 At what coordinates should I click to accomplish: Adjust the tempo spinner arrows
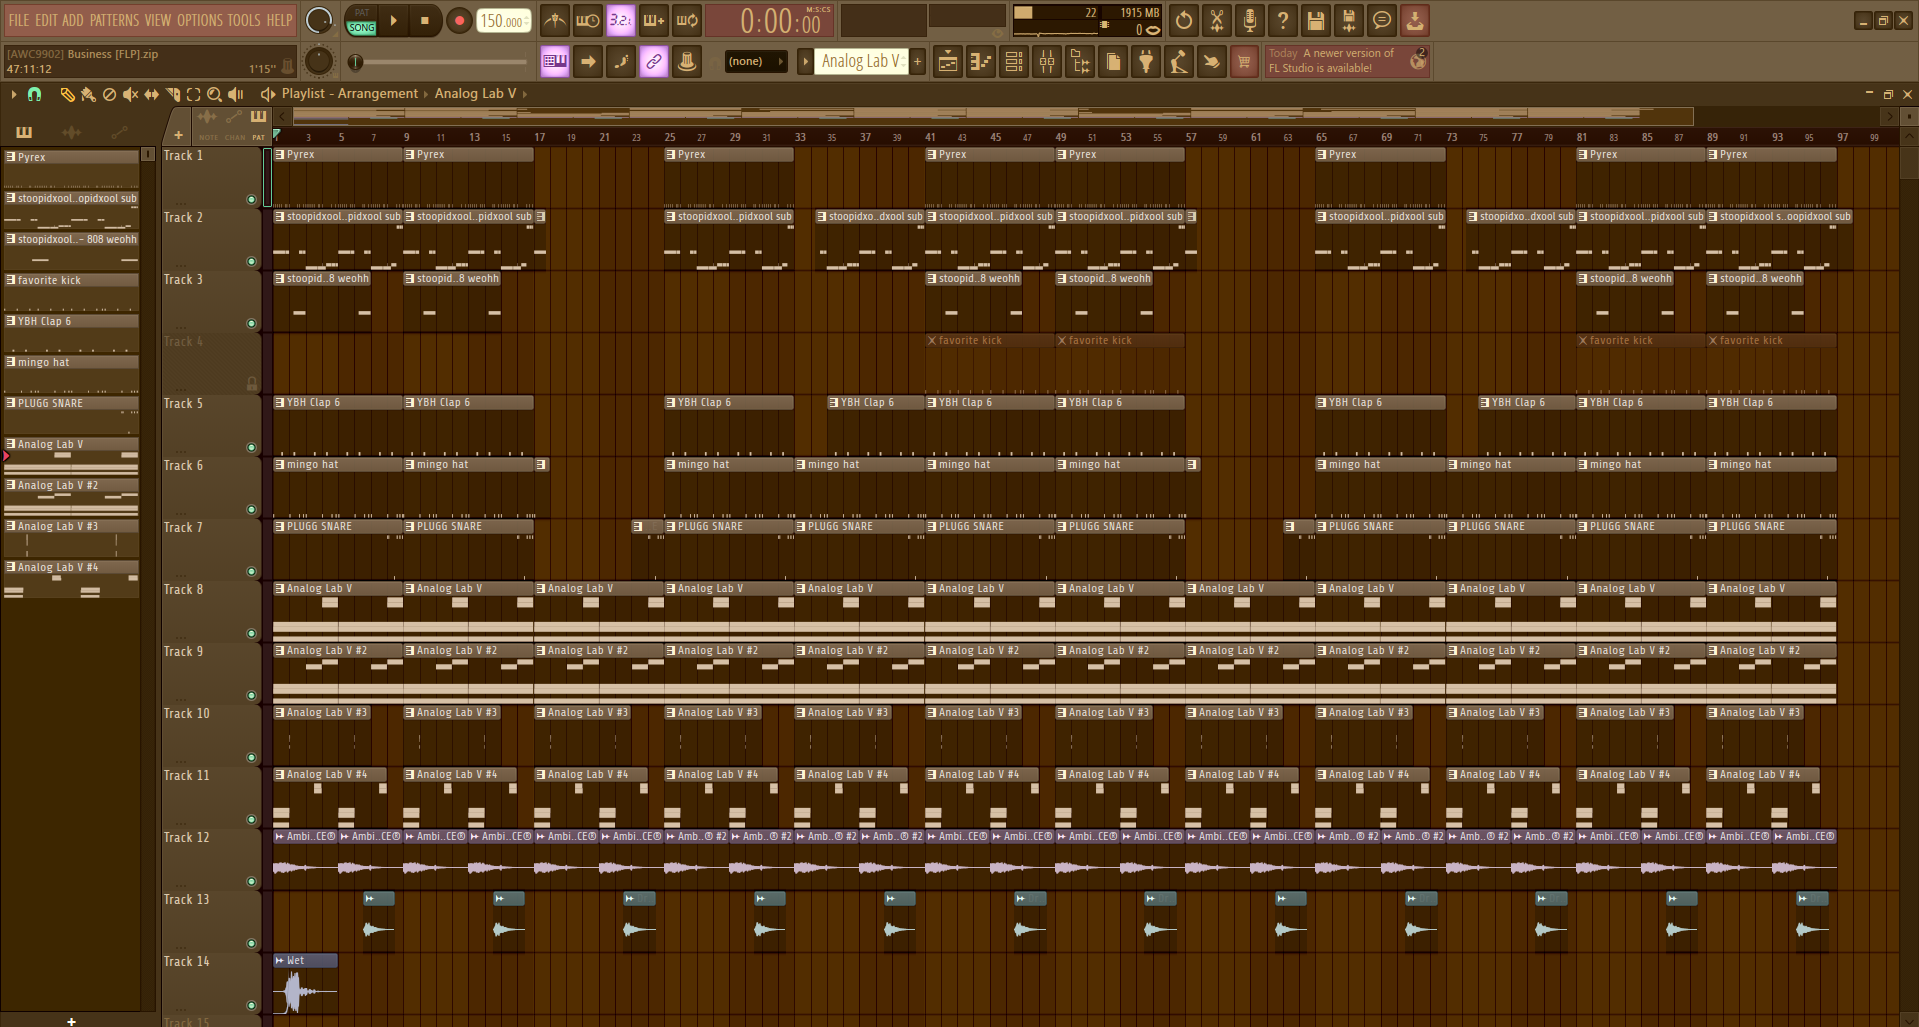coord(527,20)
